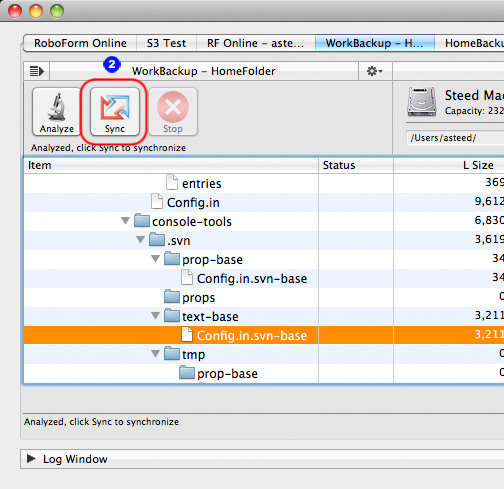This screenshot has height=489, width=504.
Task: Click the props folder icon
Action: (172, 297)
